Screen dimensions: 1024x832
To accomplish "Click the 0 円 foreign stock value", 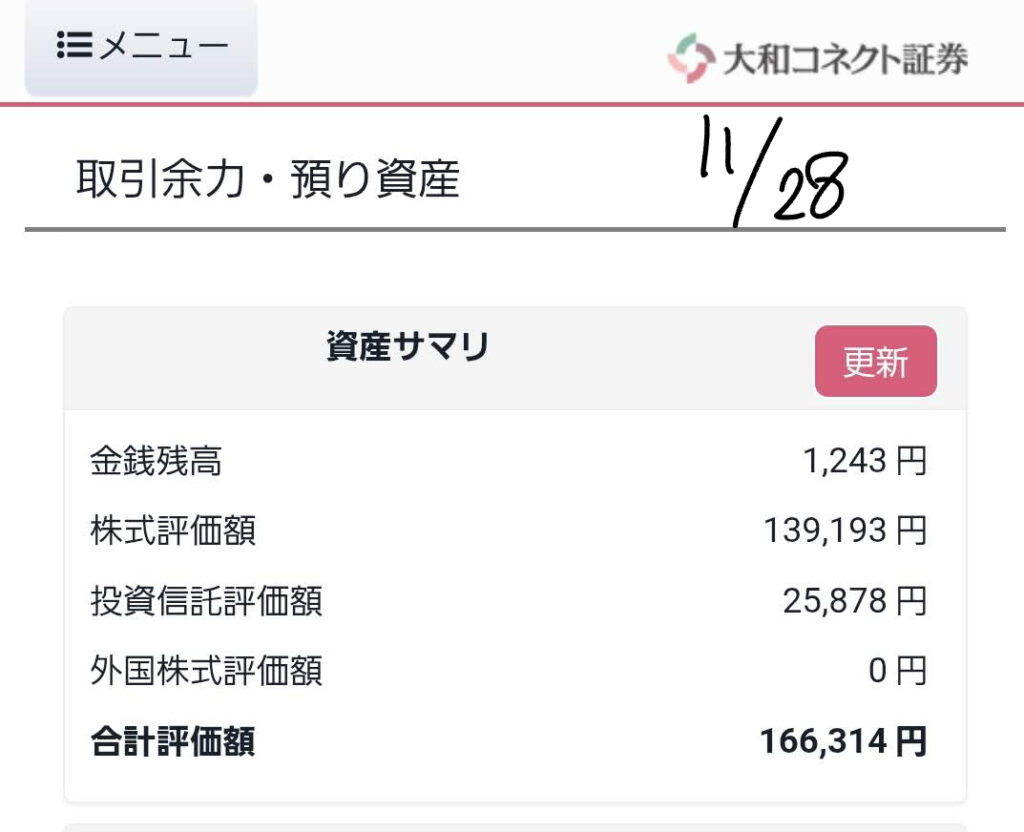I will click(x=896, y=671).
